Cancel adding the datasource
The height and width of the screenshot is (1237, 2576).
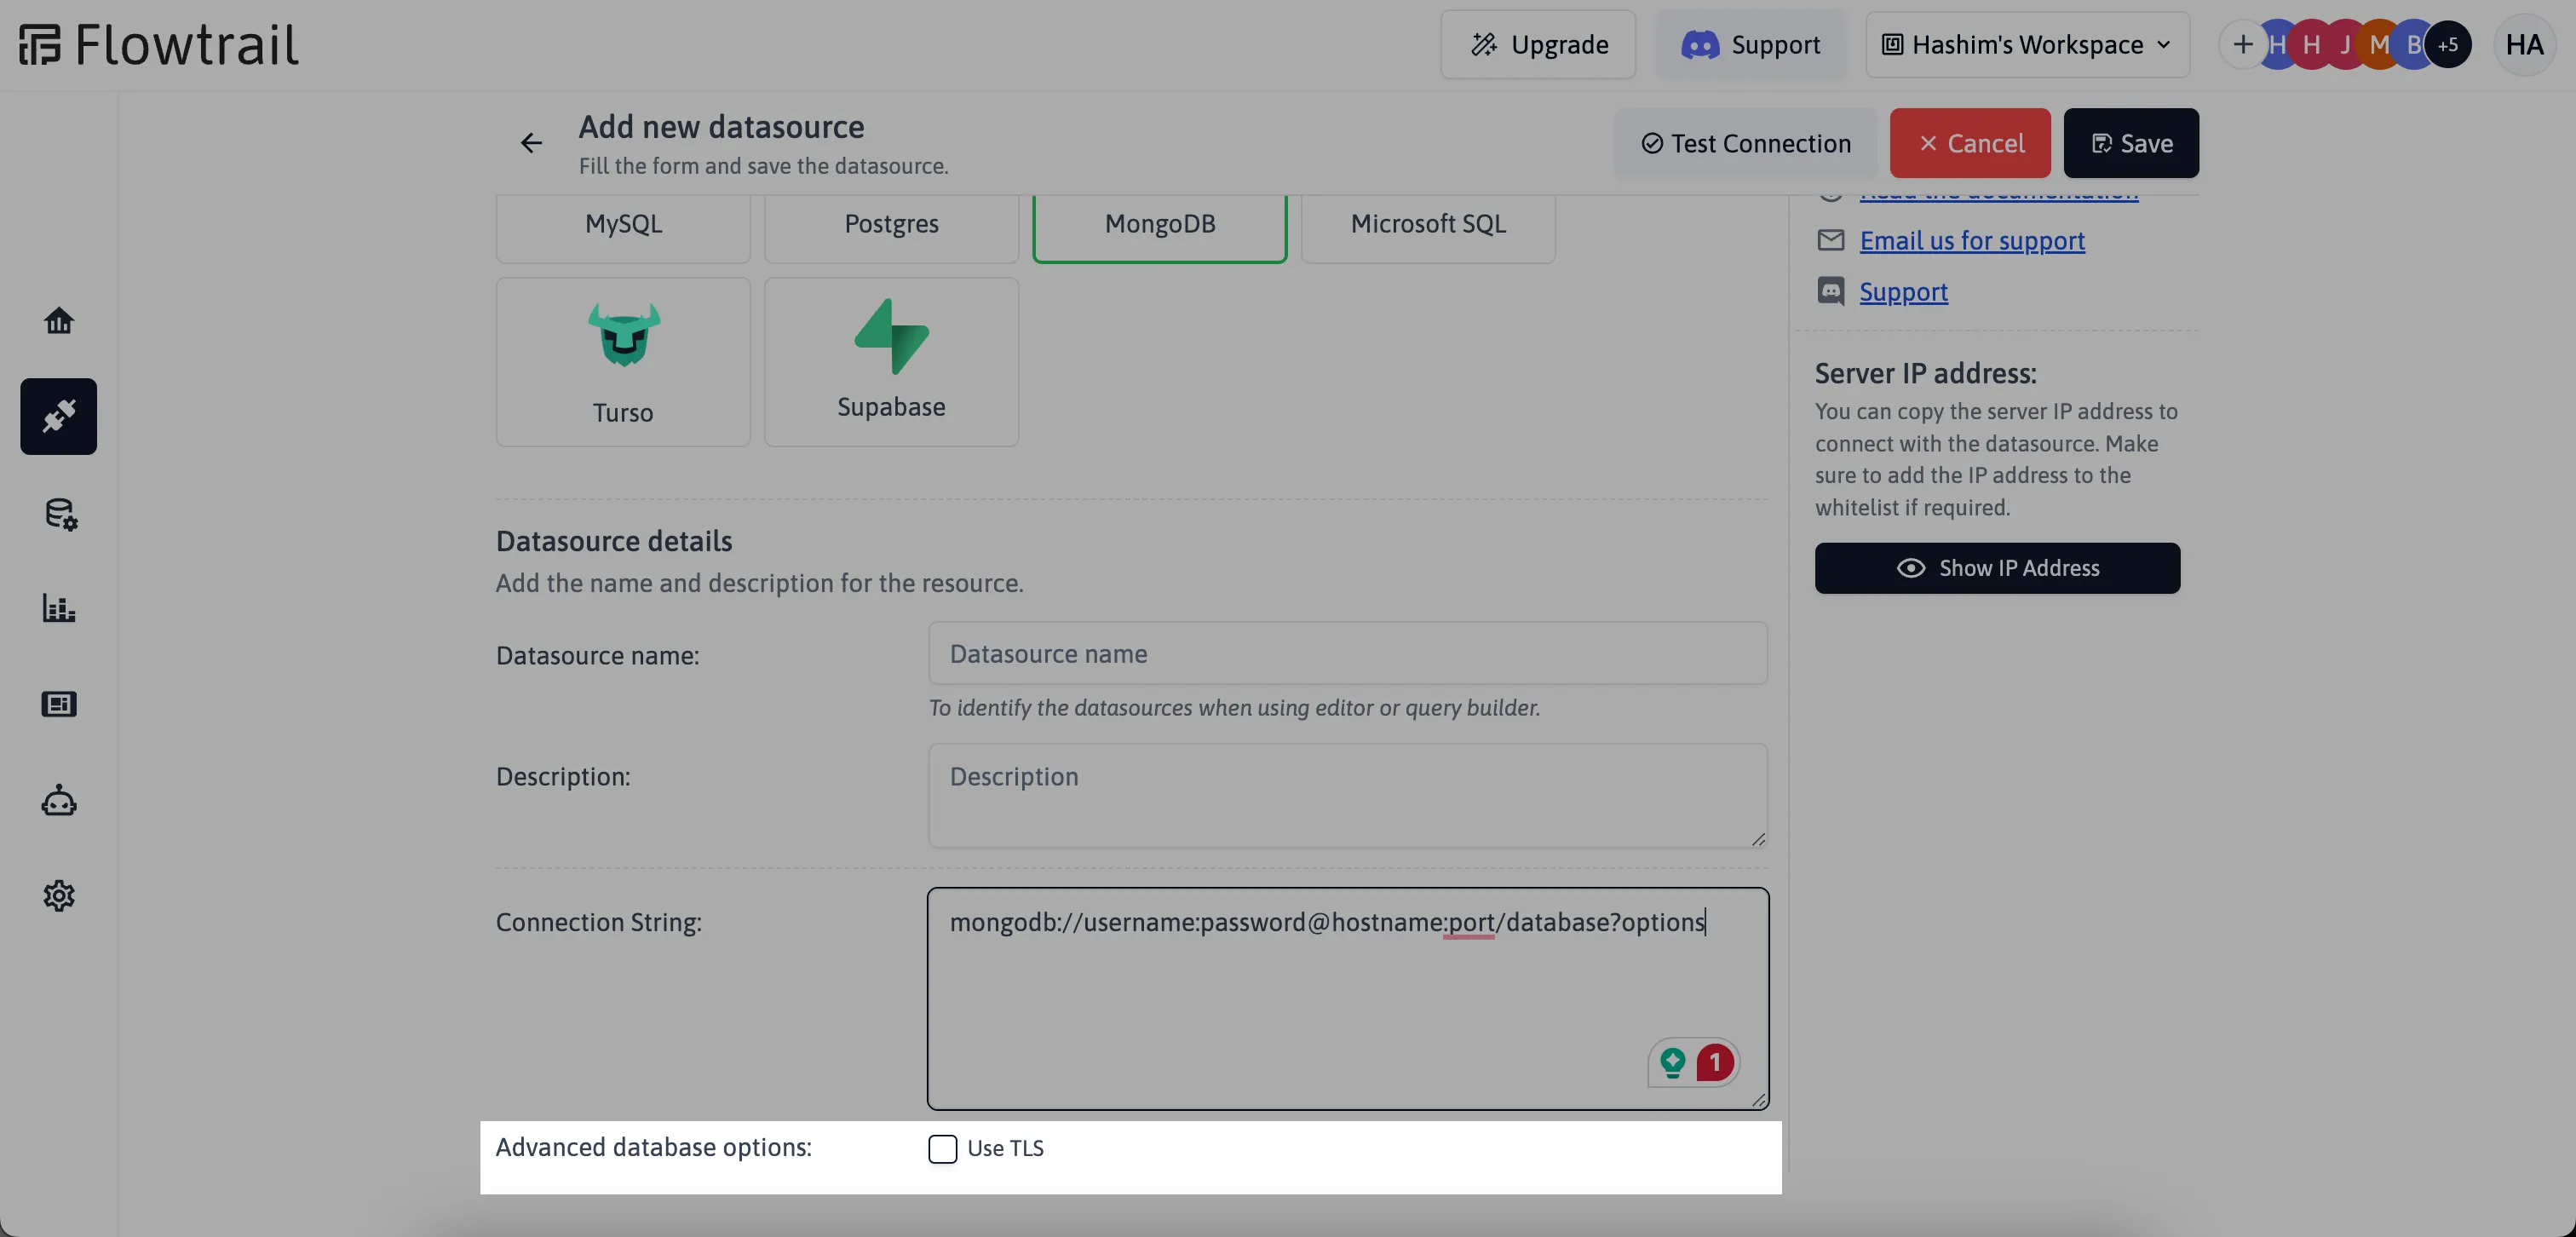tap(1970, 143)
